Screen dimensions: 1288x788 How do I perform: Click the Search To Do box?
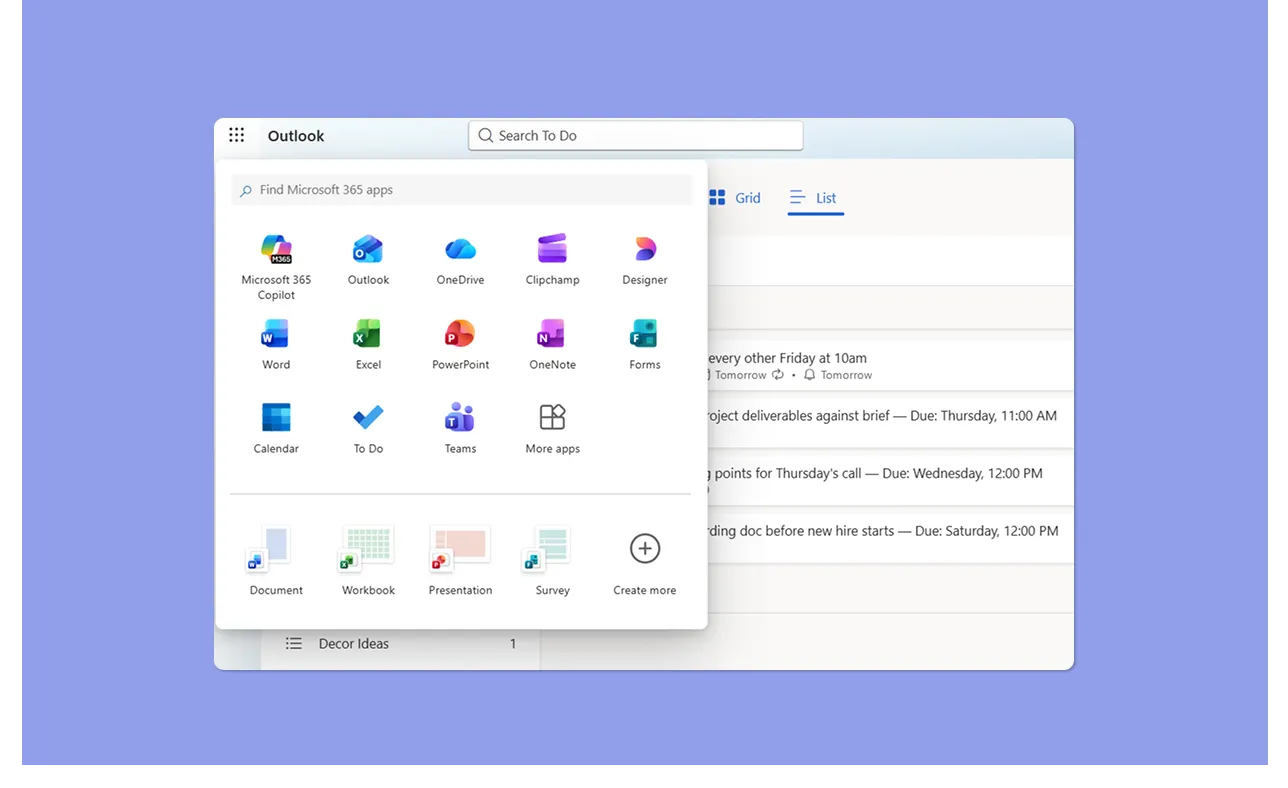635,136
